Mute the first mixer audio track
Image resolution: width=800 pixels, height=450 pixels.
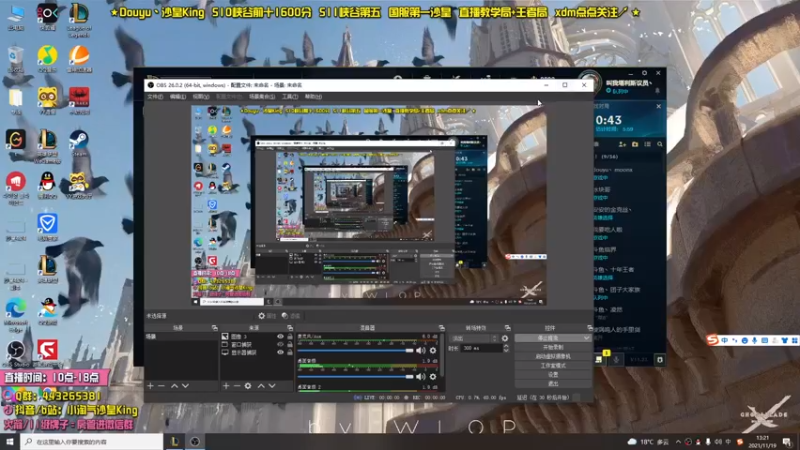420,351
